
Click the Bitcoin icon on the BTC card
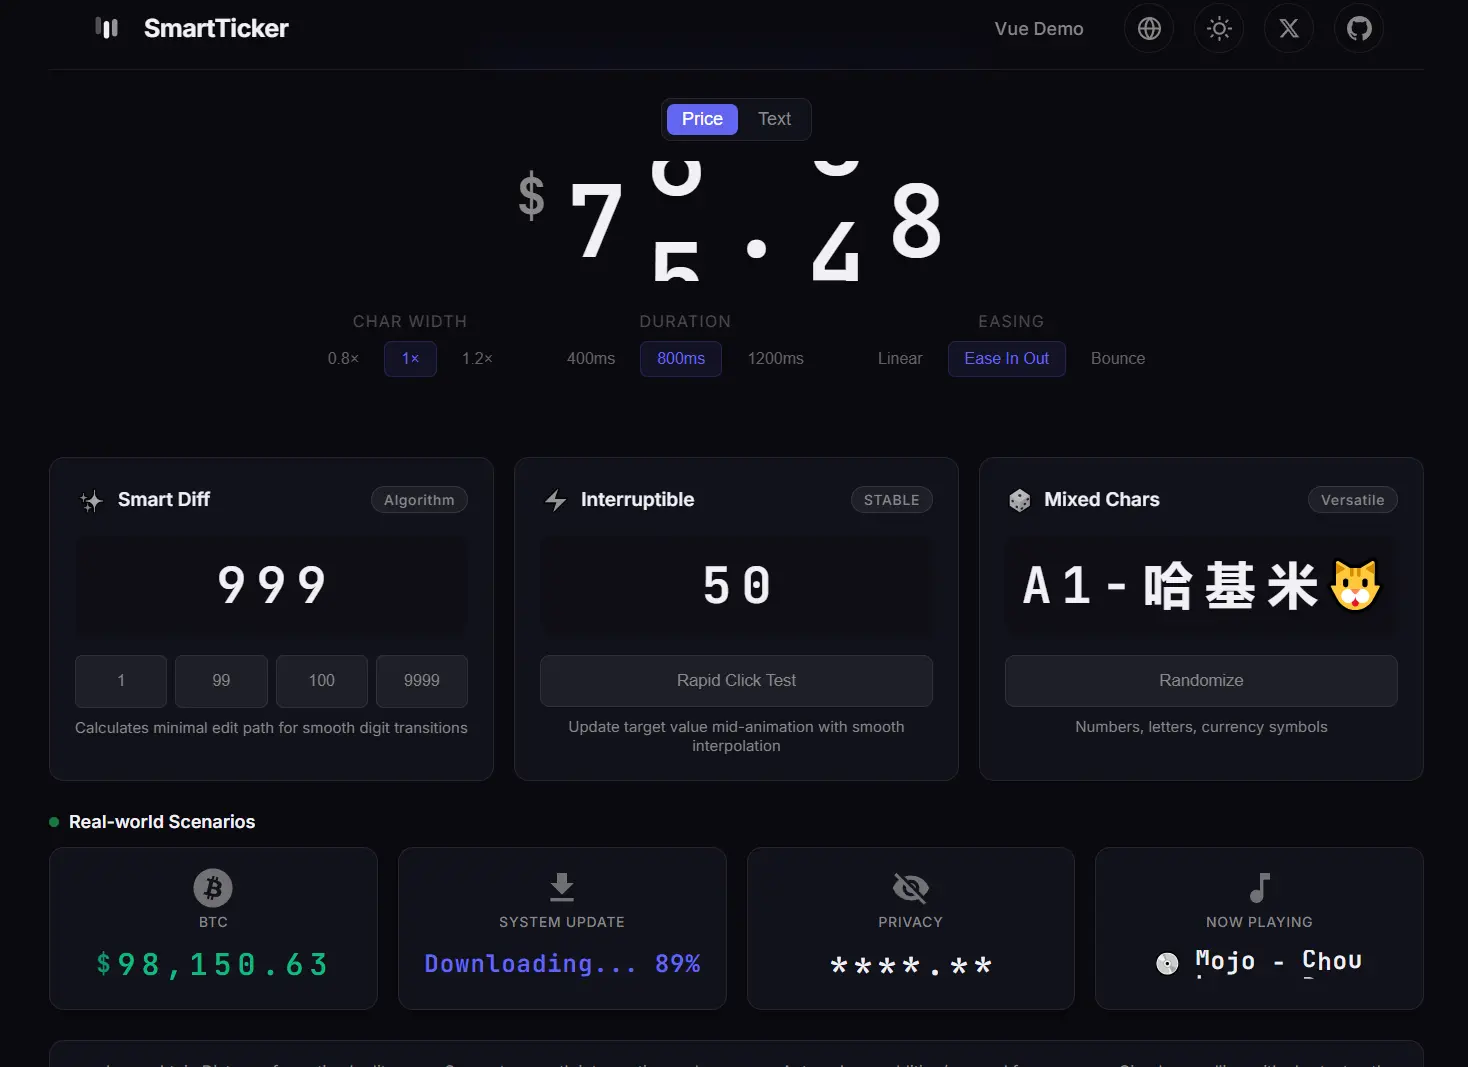[213, 887]
